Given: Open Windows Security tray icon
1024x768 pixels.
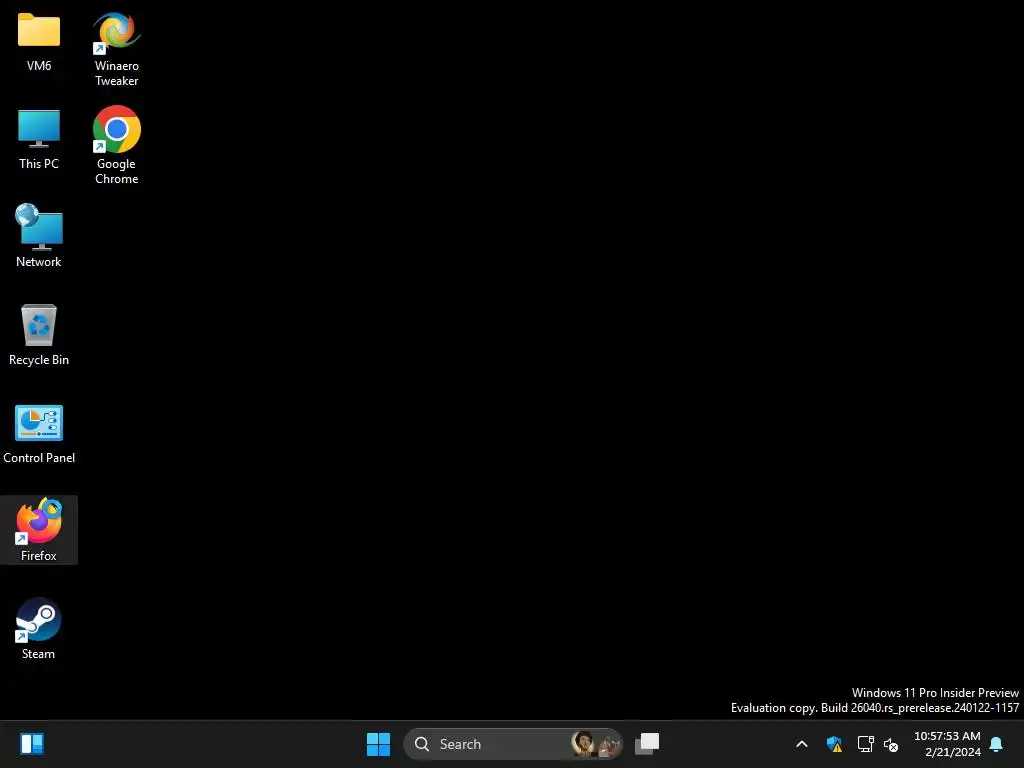Looking at the screenshot, I should 834,744.
